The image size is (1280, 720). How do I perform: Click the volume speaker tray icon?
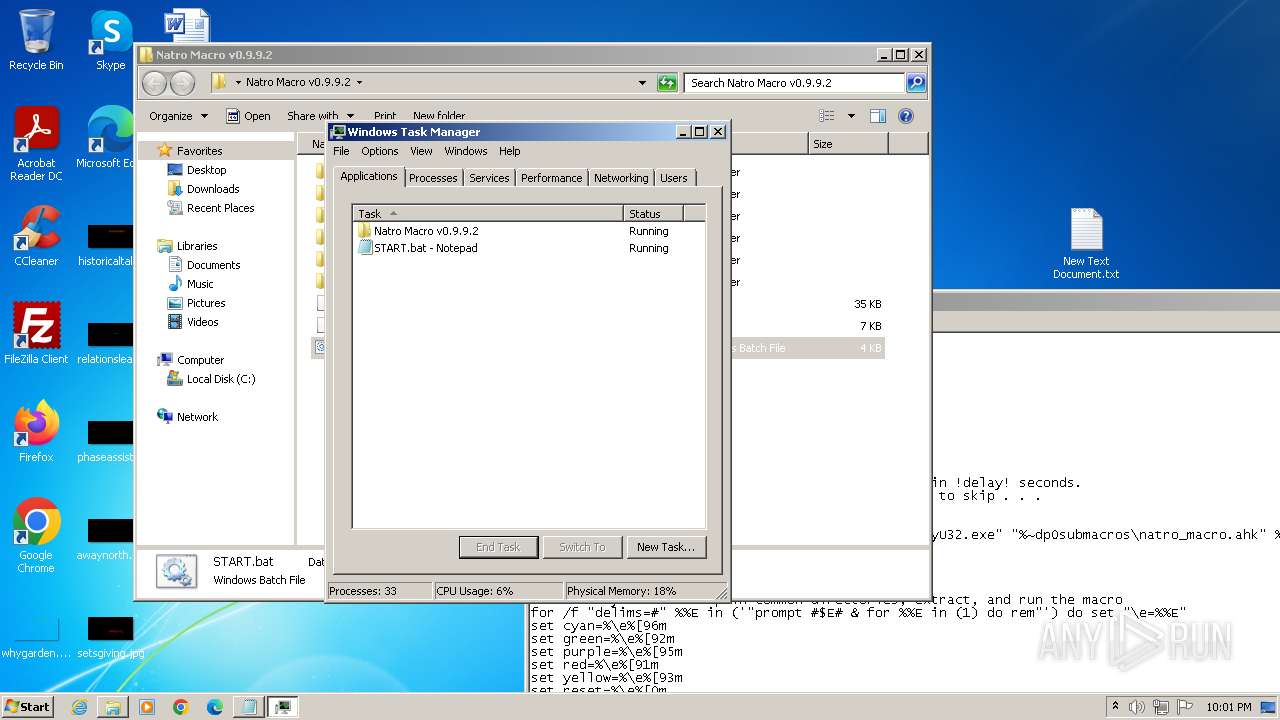pyautogui.click(x=1137, y=707)
